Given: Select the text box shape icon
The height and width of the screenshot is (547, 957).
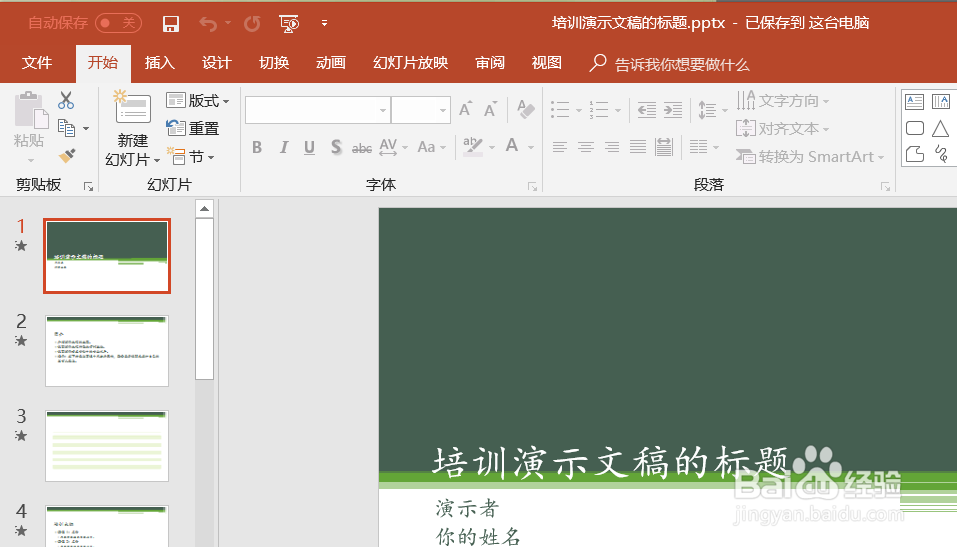Looking at the screenshot, I should pos(914,101).
